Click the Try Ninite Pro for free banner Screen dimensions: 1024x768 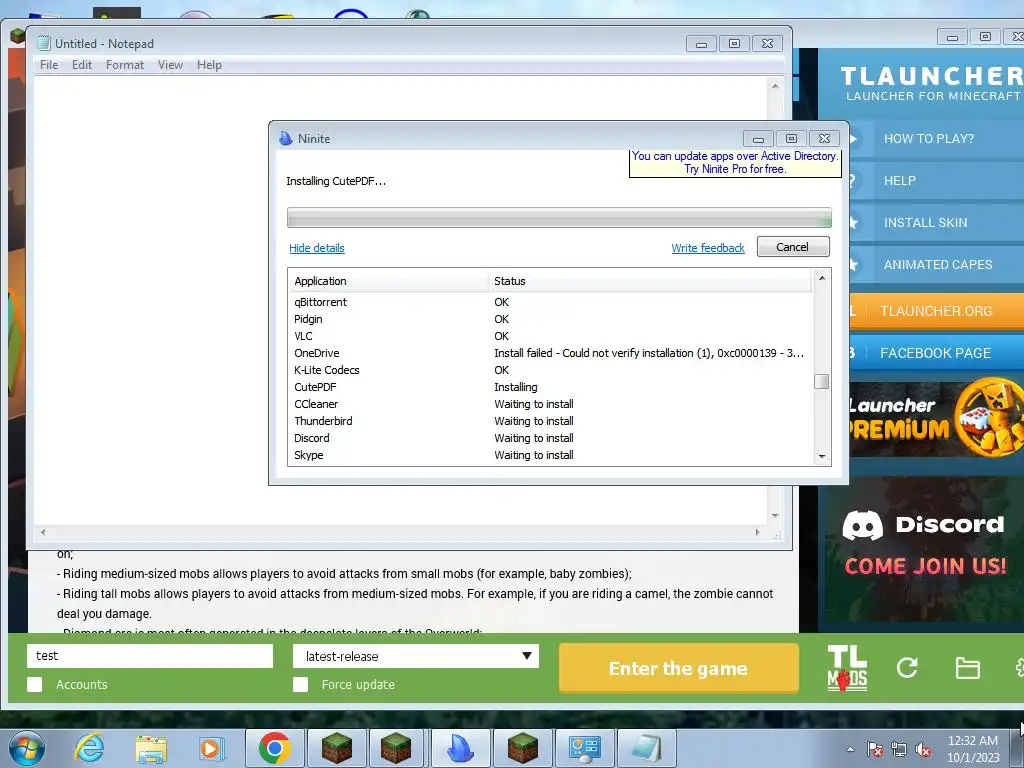(735, 163)
